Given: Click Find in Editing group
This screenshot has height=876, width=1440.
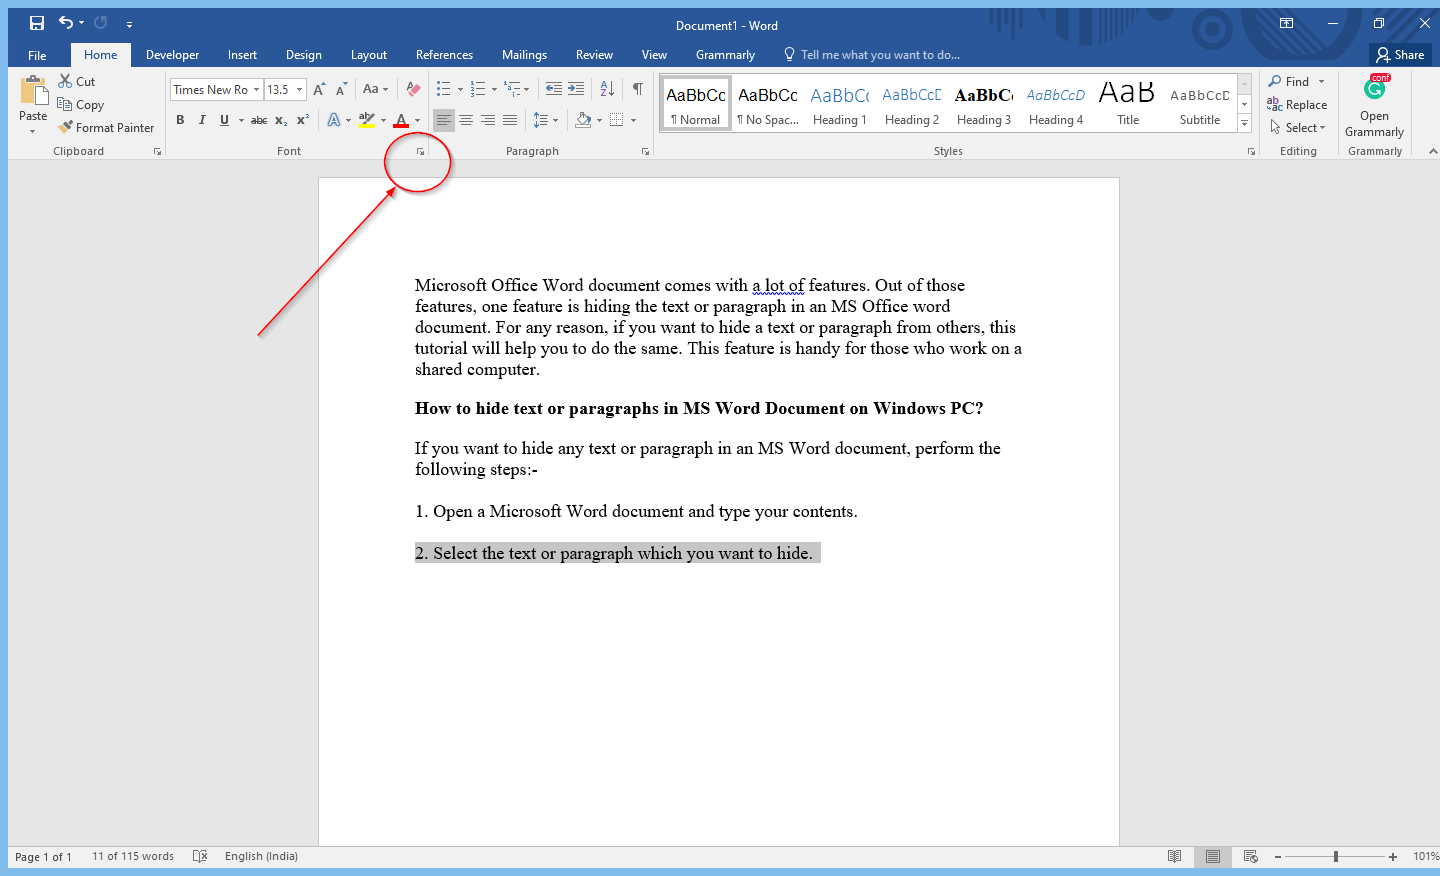Looking at the screenshot, I should click(x=1289, y=82).
